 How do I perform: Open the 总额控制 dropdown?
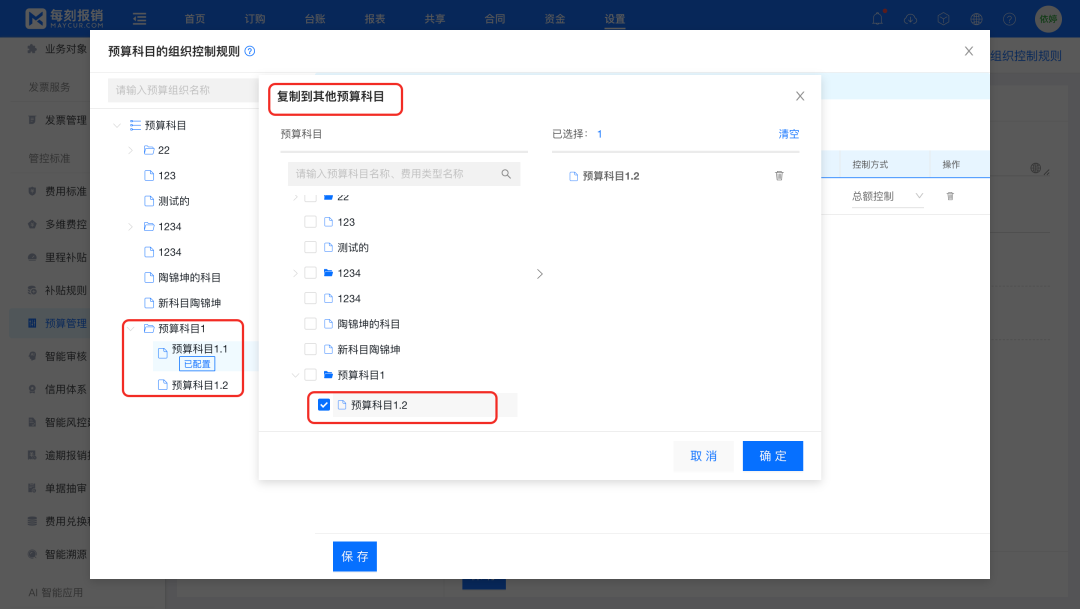click(x=890, y=195)
